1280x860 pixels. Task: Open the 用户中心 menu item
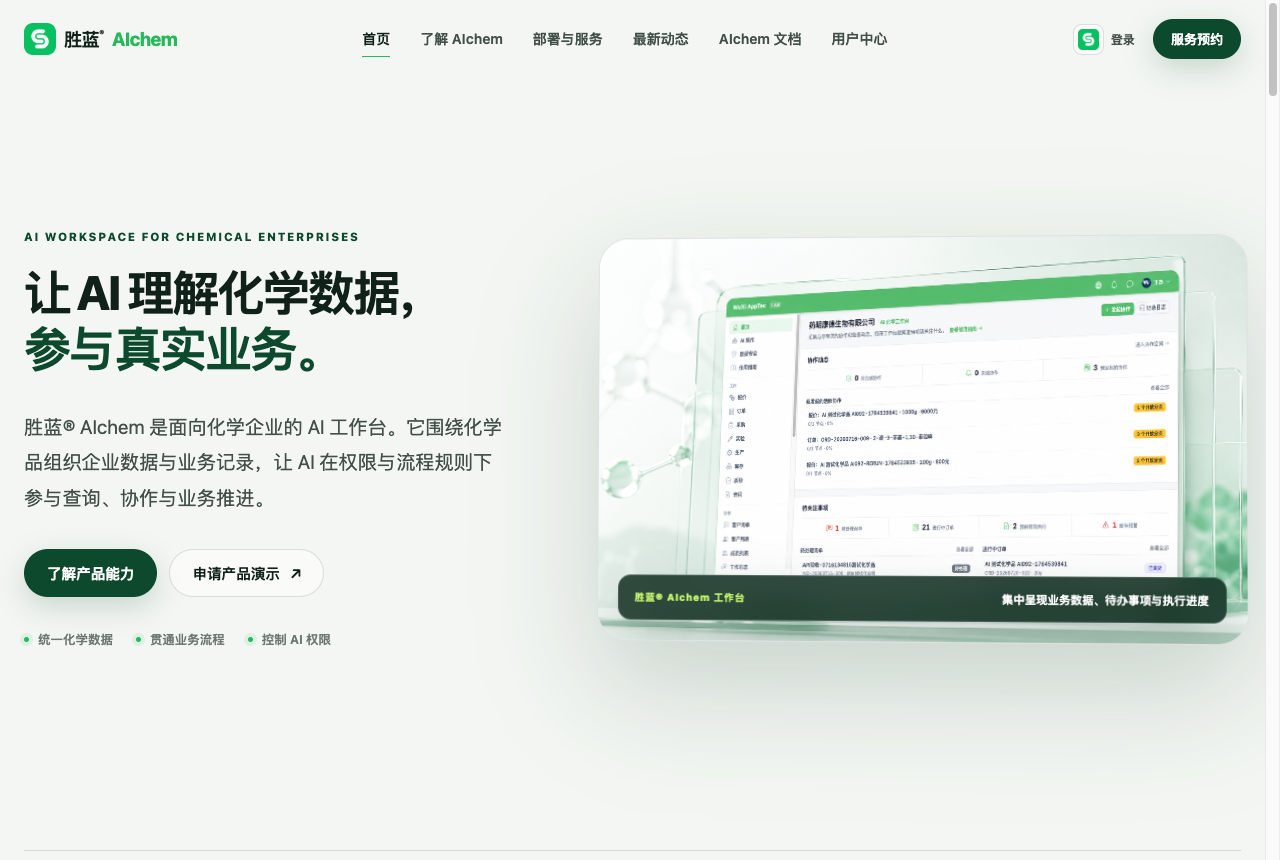[x=859, y=39]
